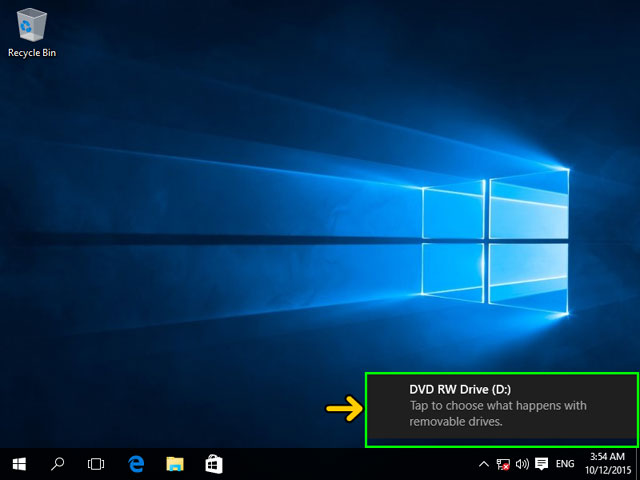
Task: Show hidden system tray icons
Action: click(484, 464)
